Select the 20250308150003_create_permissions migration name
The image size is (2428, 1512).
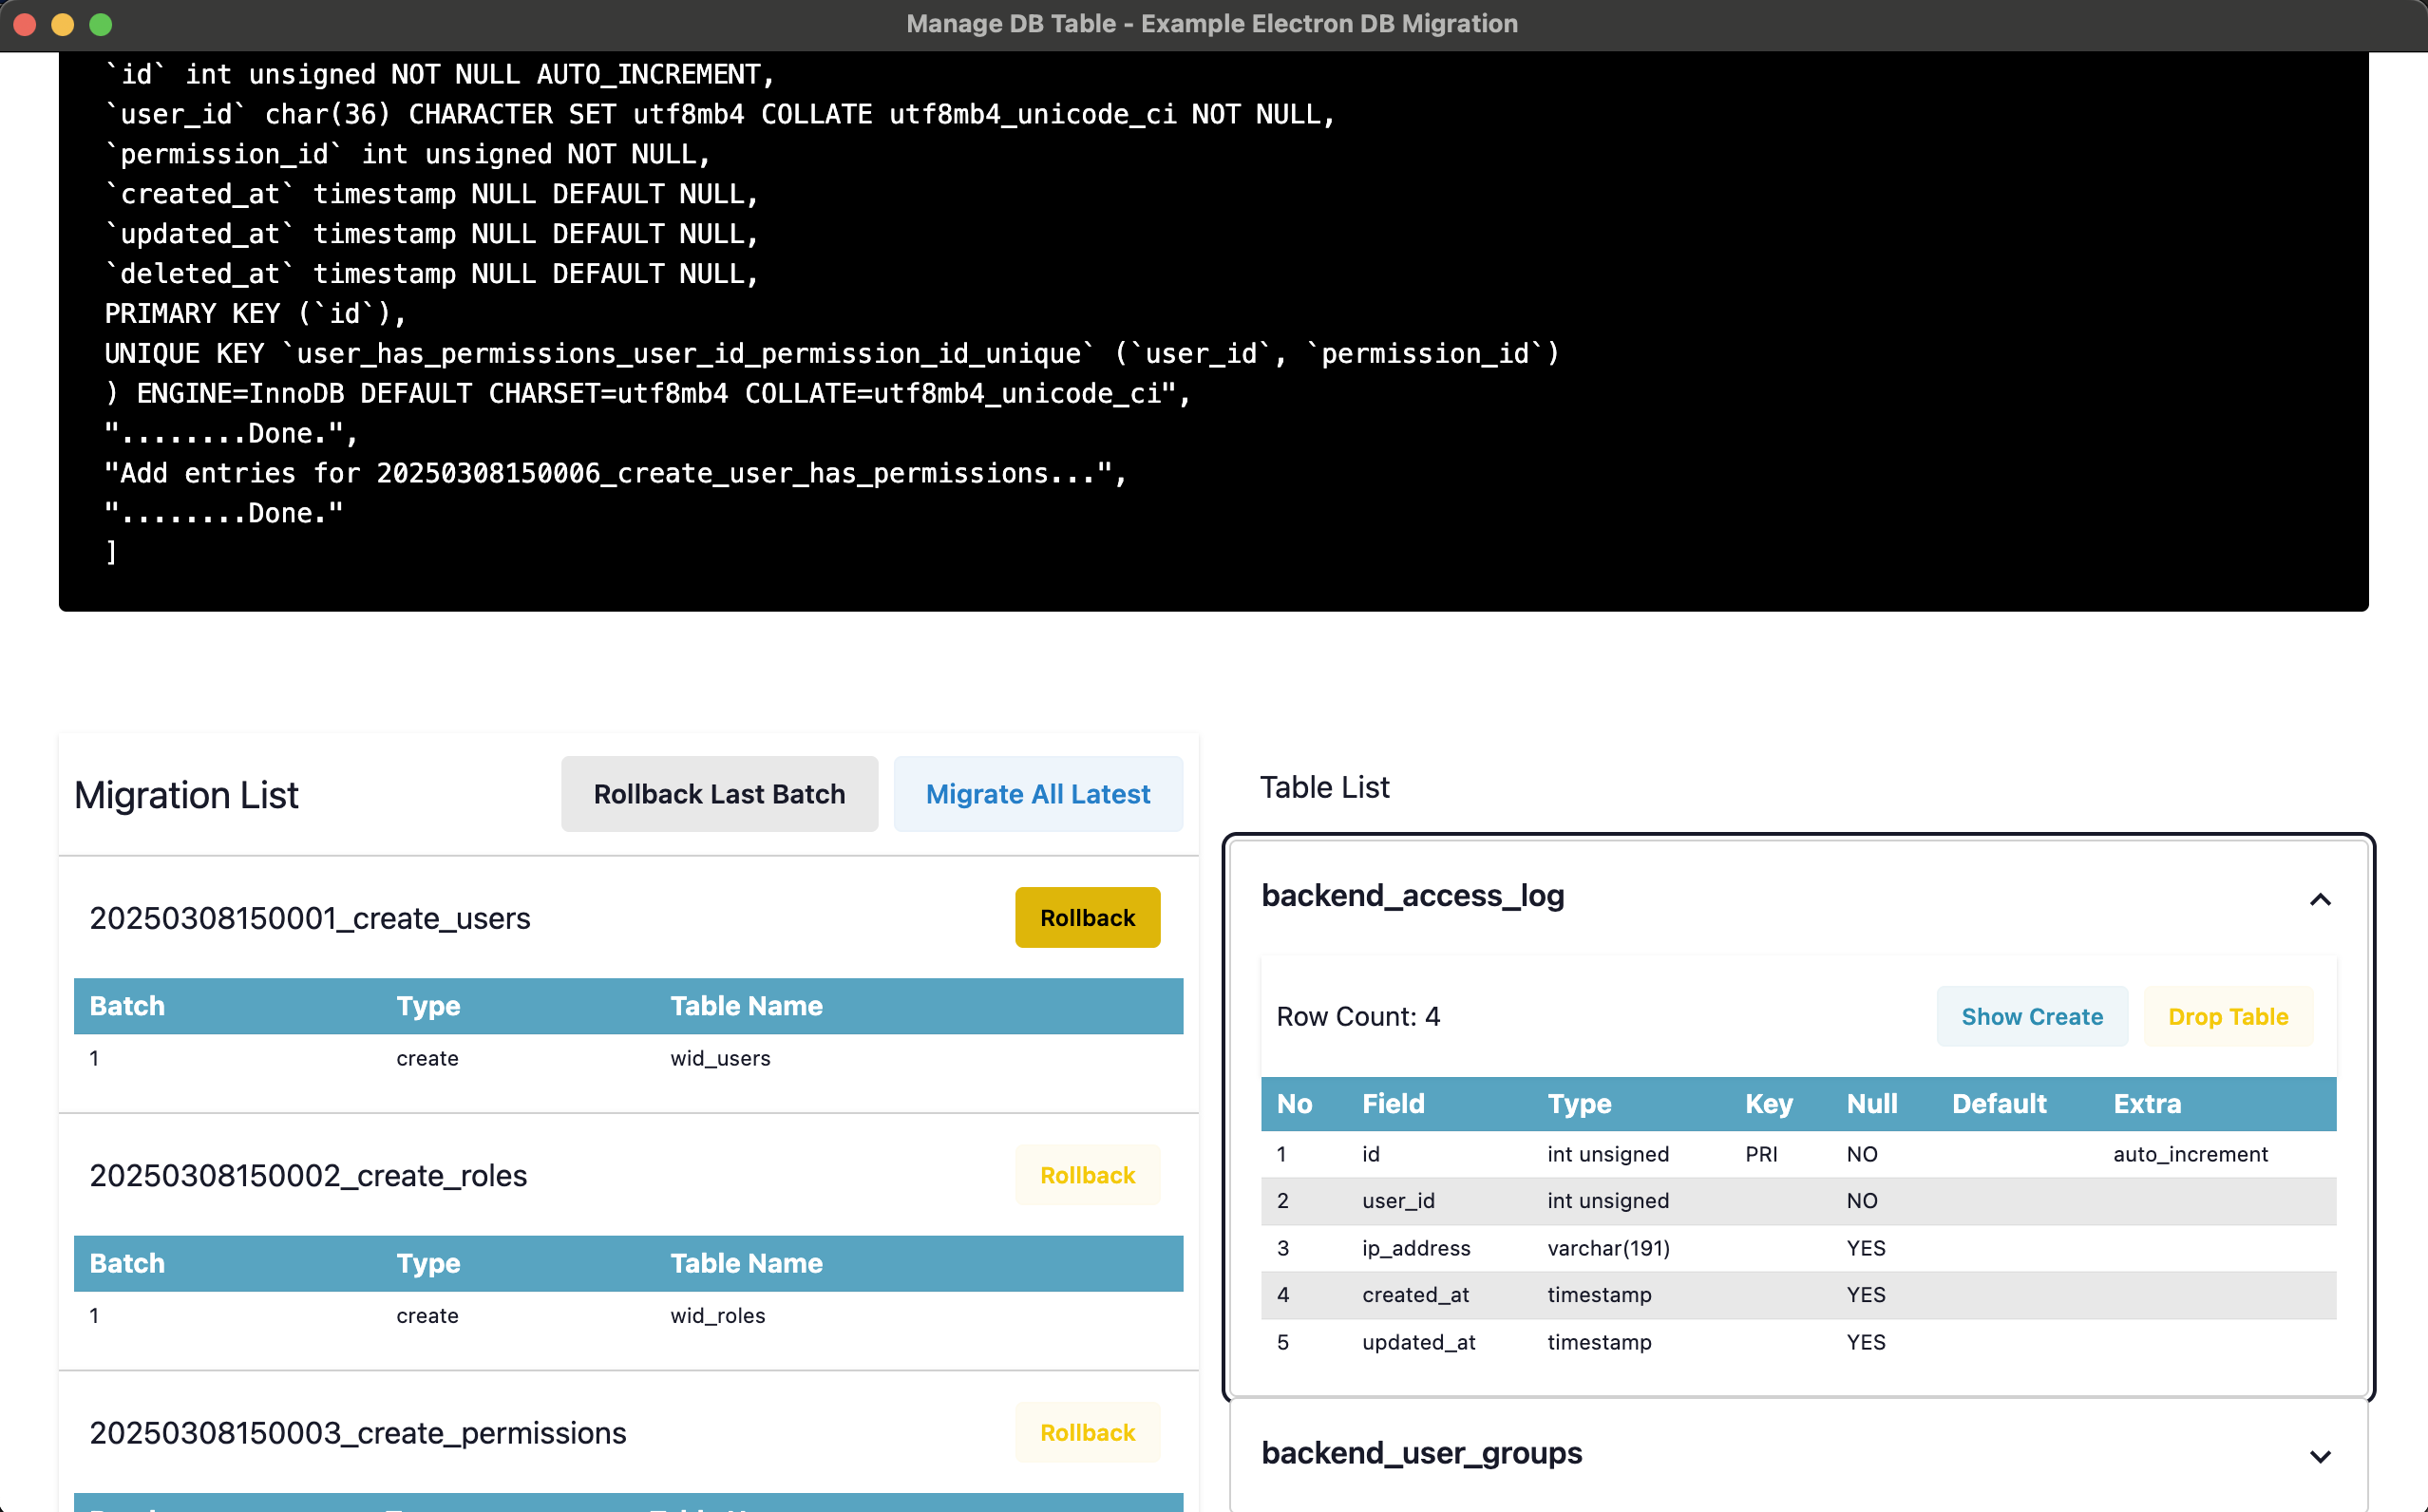[358, 1433]
